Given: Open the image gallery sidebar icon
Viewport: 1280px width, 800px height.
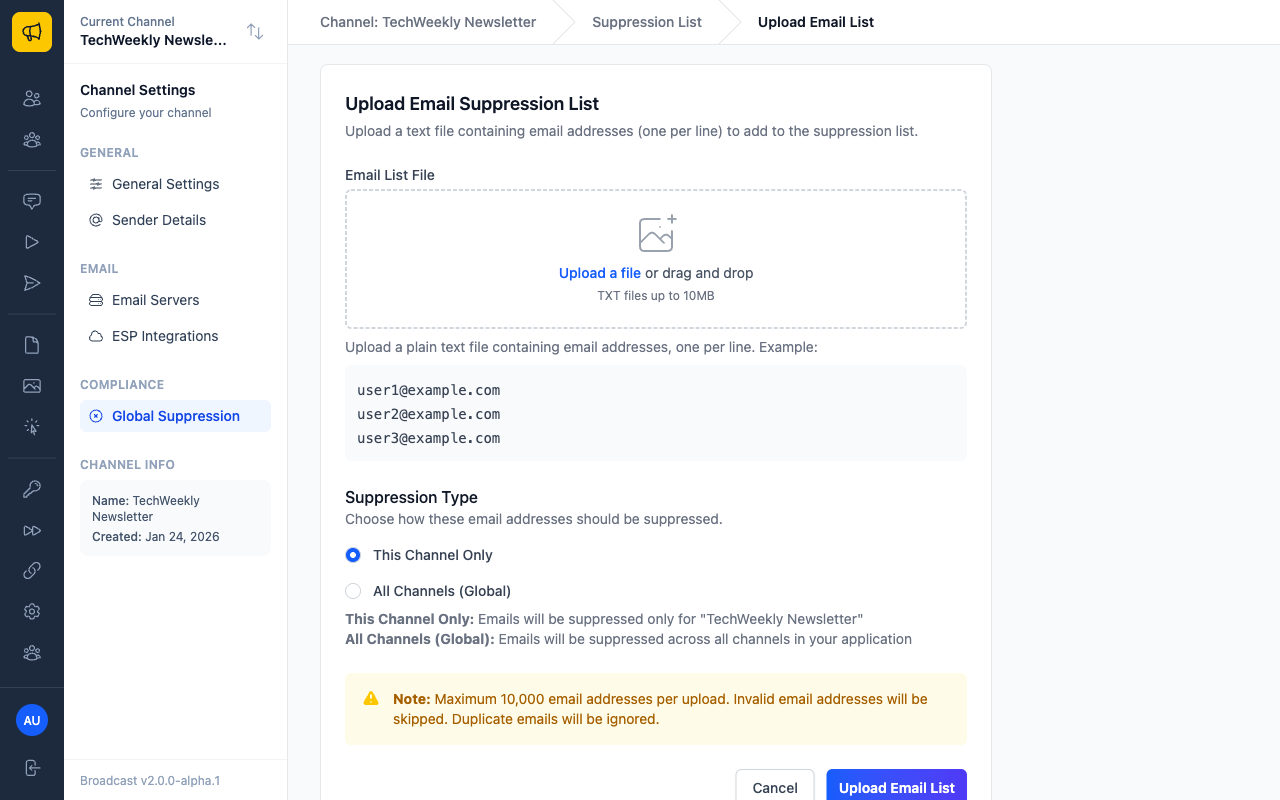Looking at the screenshot, I should coord(32,386).
